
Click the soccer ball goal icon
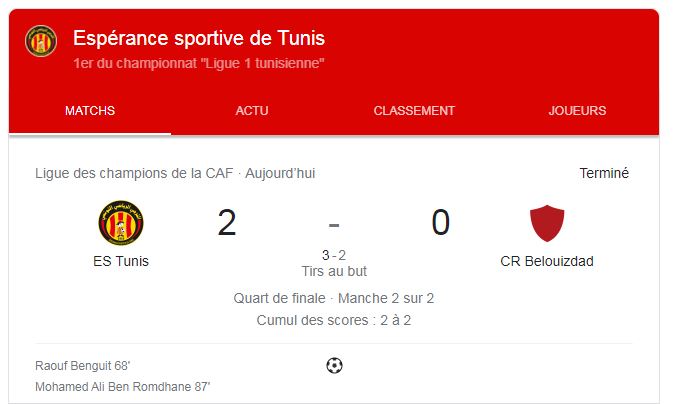(x=334, y=366)
